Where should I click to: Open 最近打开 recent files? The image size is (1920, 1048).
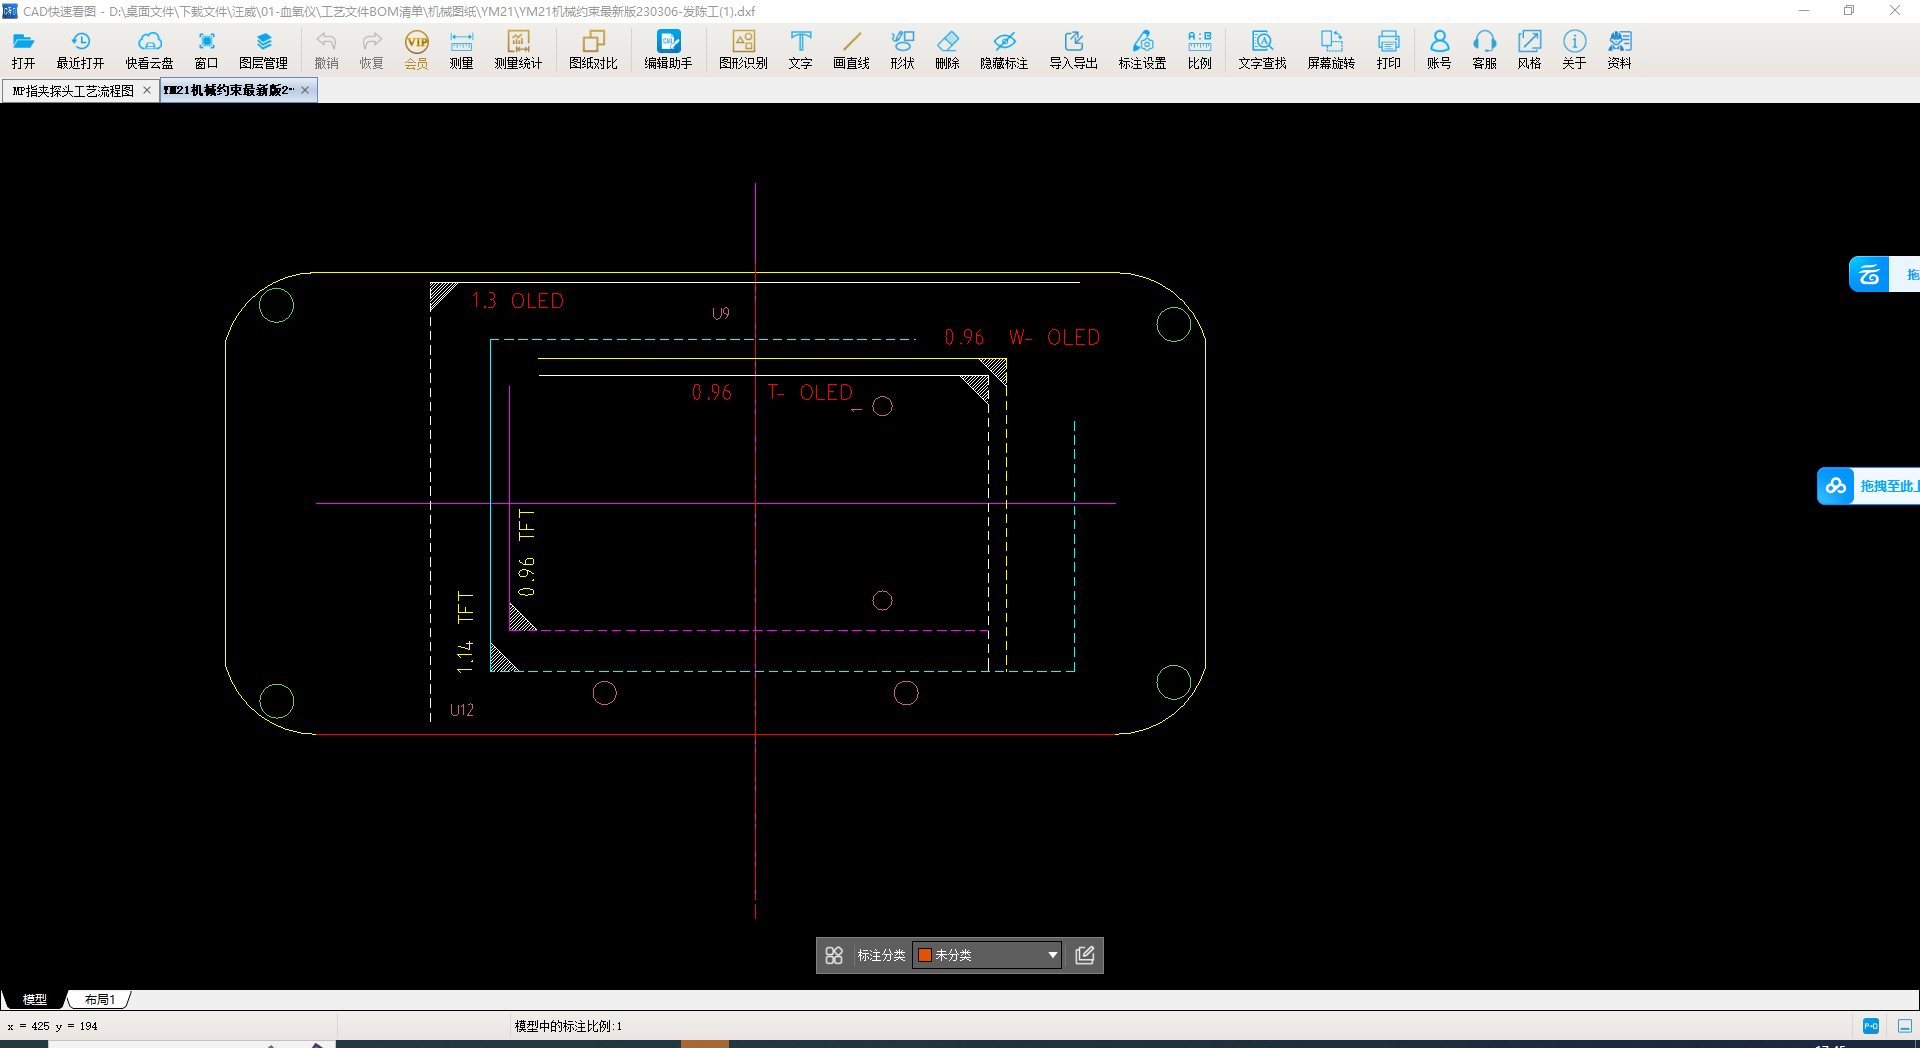(80, 49)
